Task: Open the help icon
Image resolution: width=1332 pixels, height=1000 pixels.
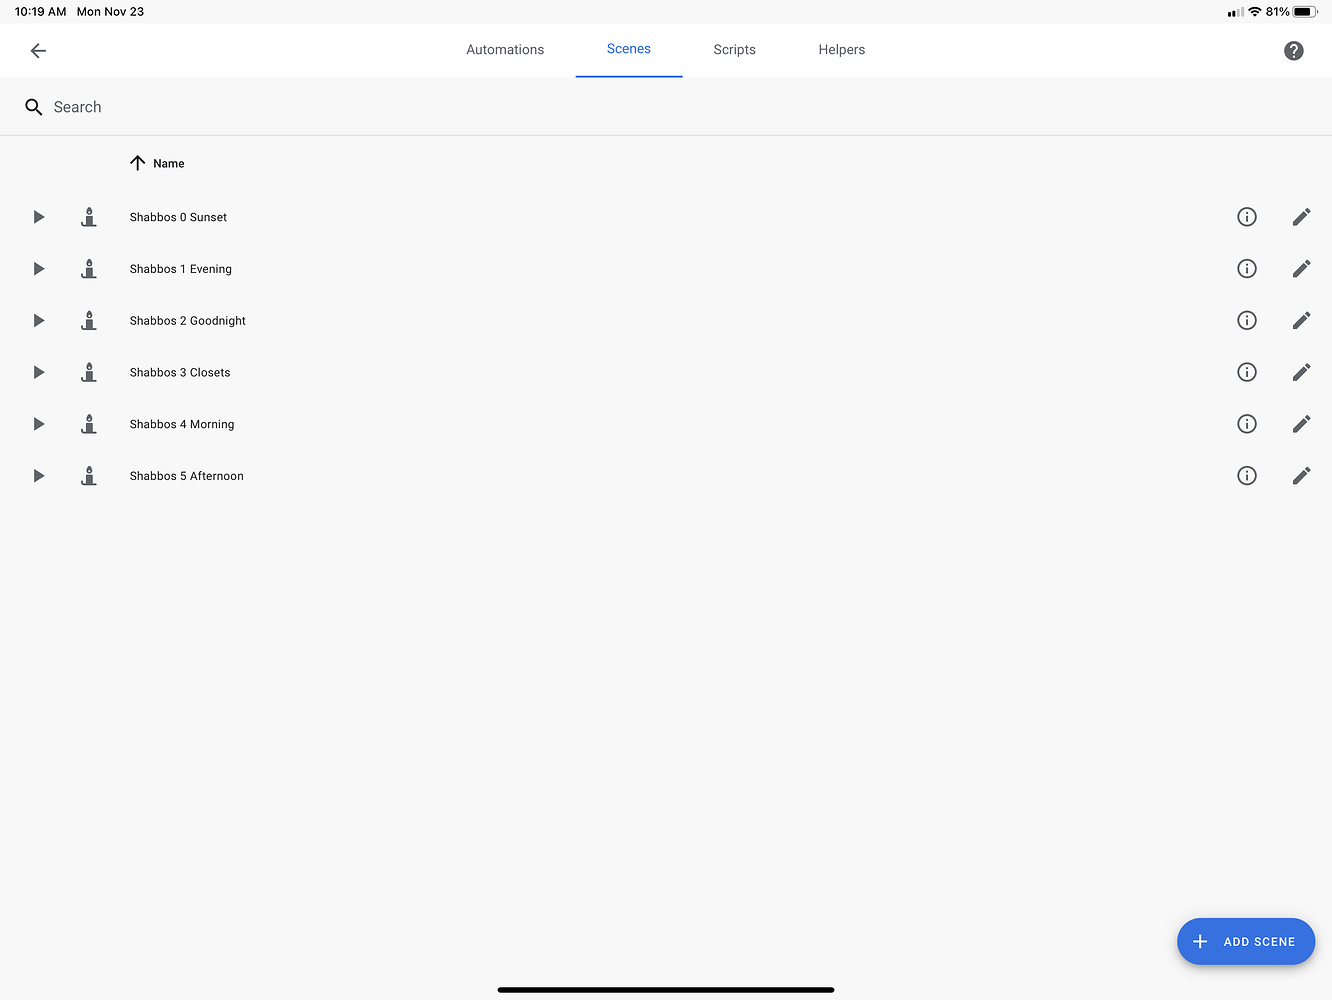Action: coord(1293,50)
